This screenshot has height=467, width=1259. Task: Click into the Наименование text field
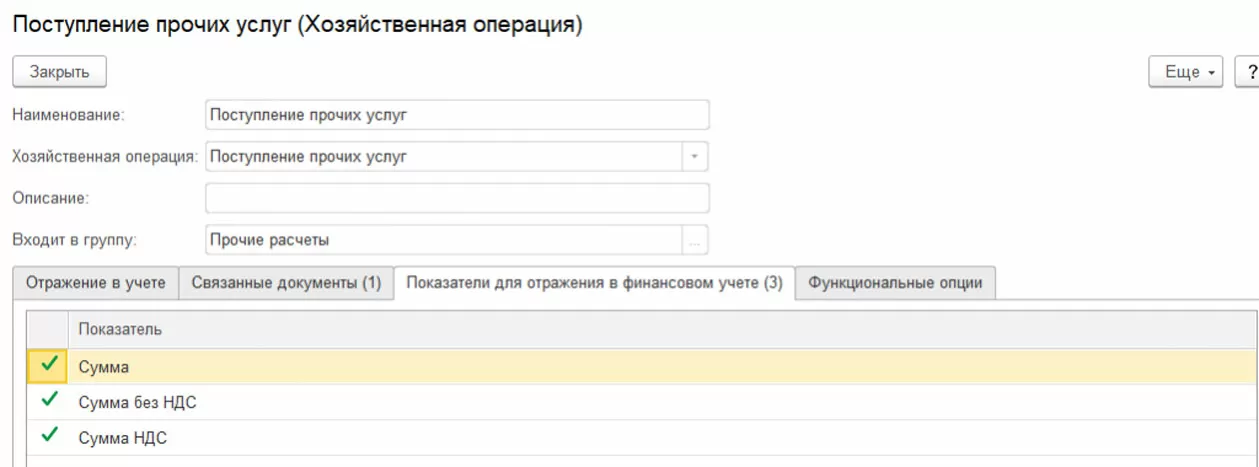coord(456,115)
